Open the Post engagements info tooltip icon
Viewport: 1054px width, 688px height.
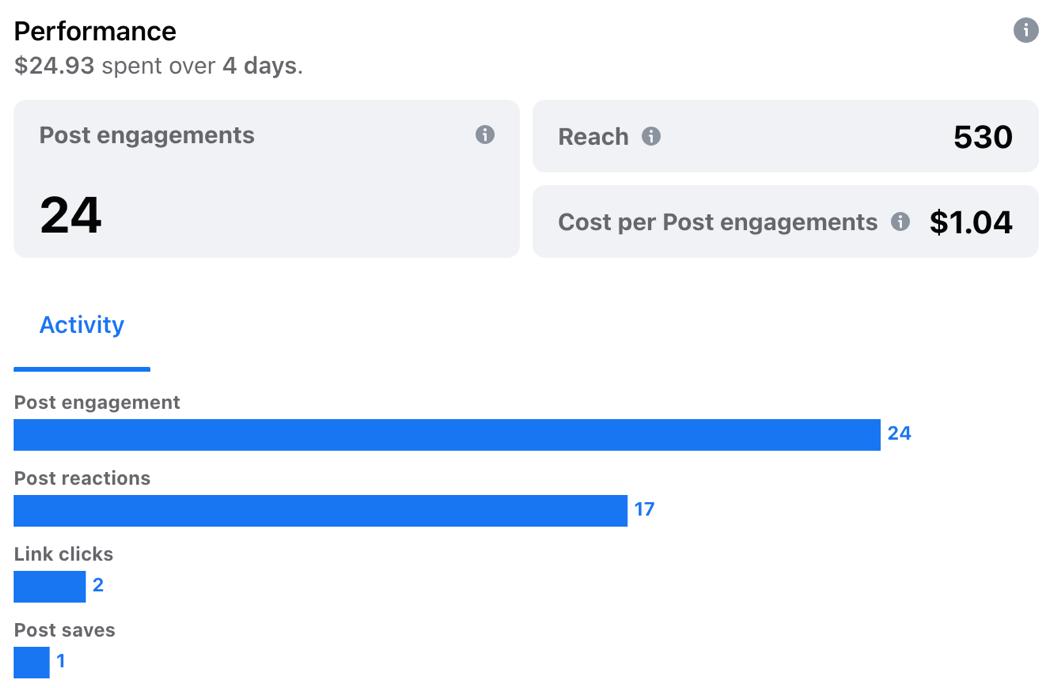pos(485,135)
